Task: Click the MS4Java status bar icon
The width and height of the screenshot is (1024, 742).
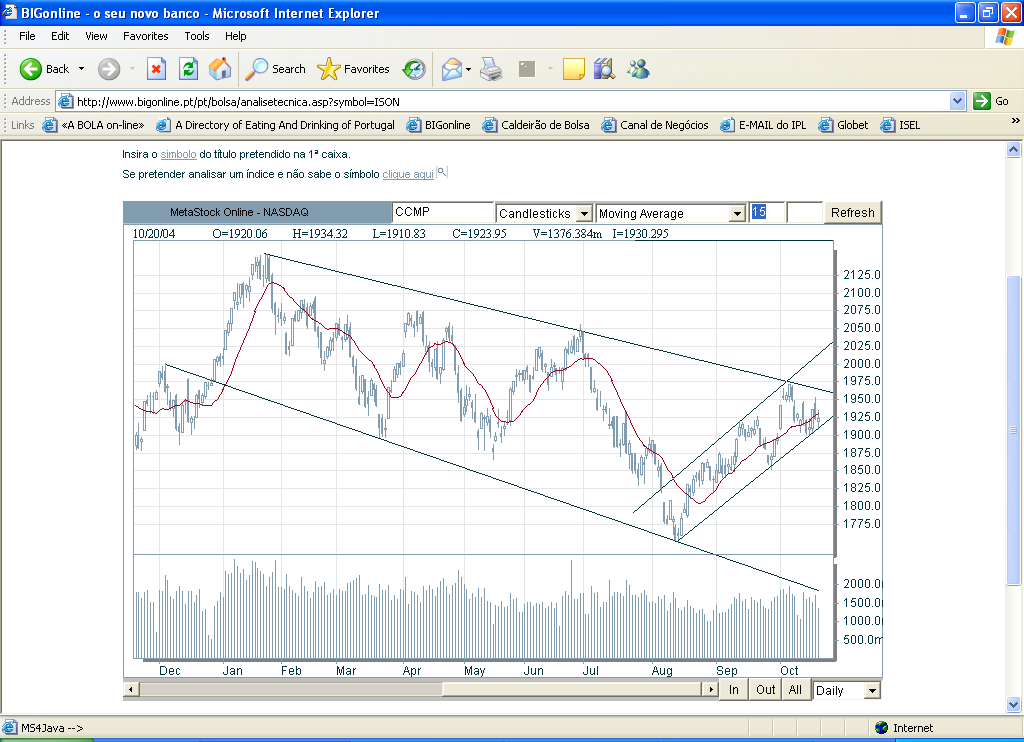Action: (x=9, y=727)
